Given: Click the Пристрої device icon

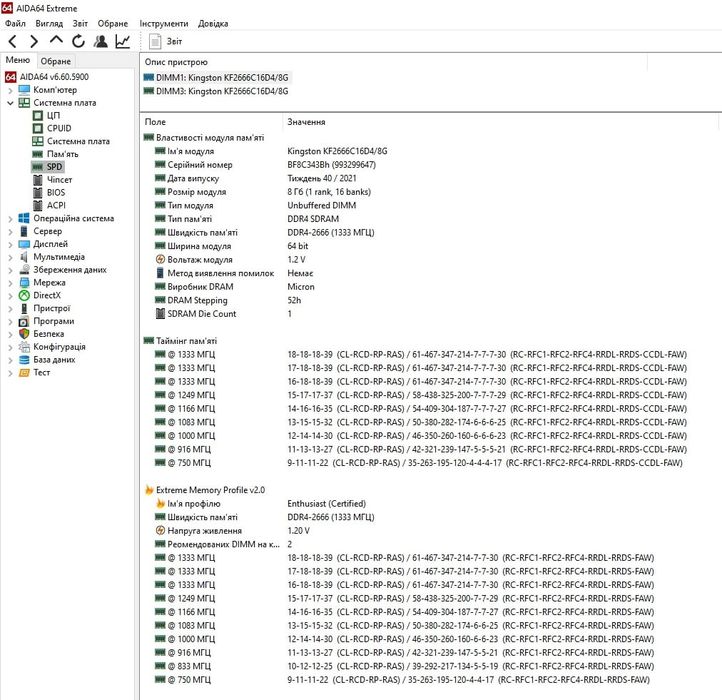Looking at the screenshot, I should [24, 309].
